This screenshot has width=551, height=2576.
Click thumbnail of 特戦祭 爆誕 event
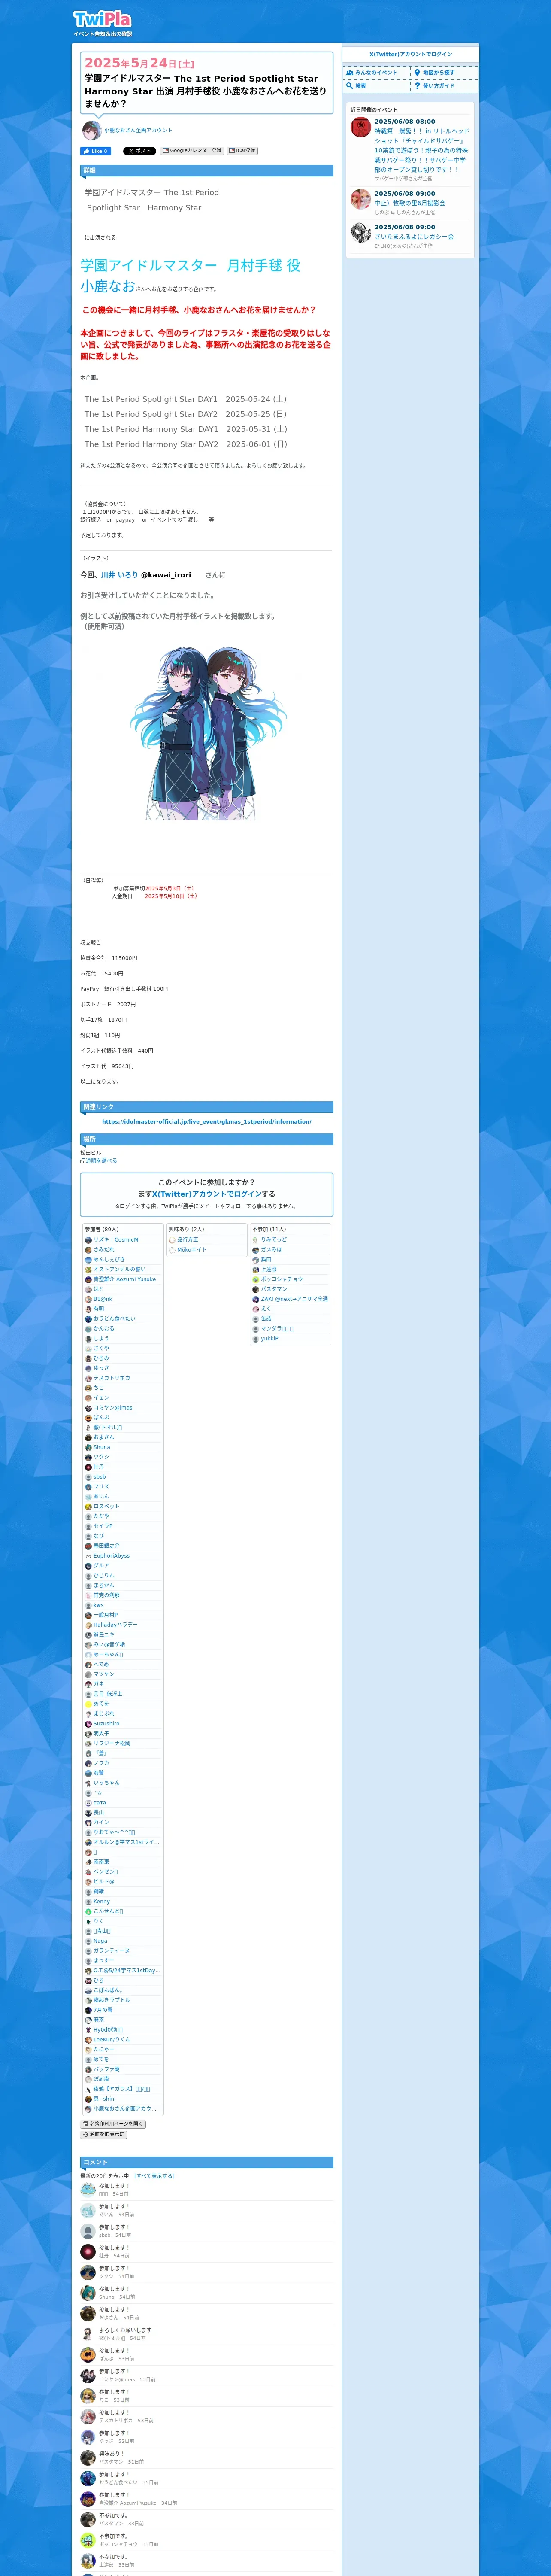(x=360, y=127)
